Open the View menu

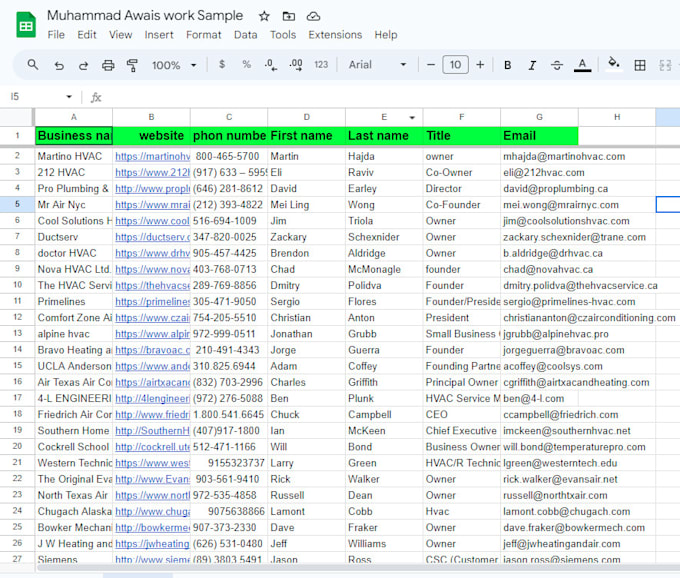tap(121, 35)
